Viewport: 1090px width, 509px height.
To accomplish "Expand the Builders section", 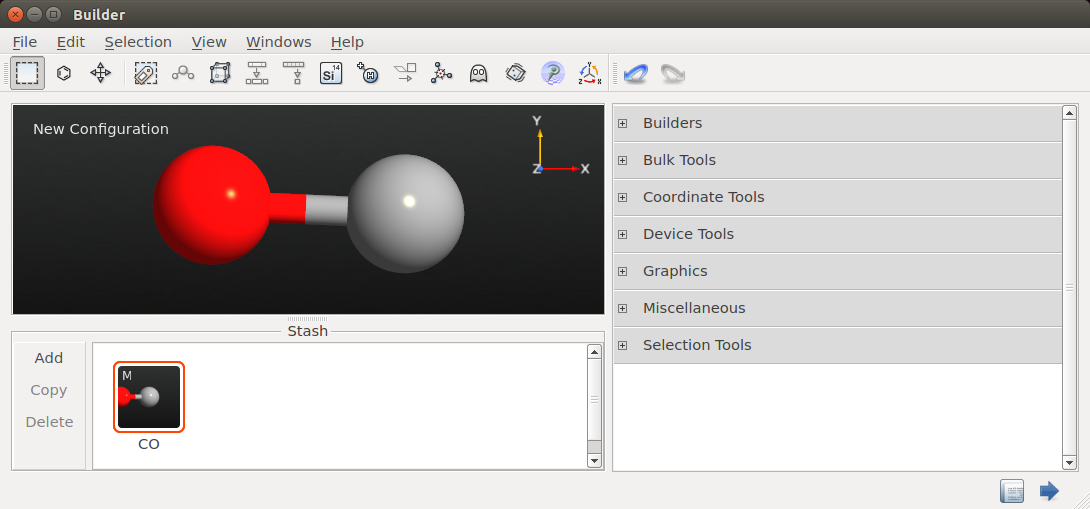I will coord(622,123).
